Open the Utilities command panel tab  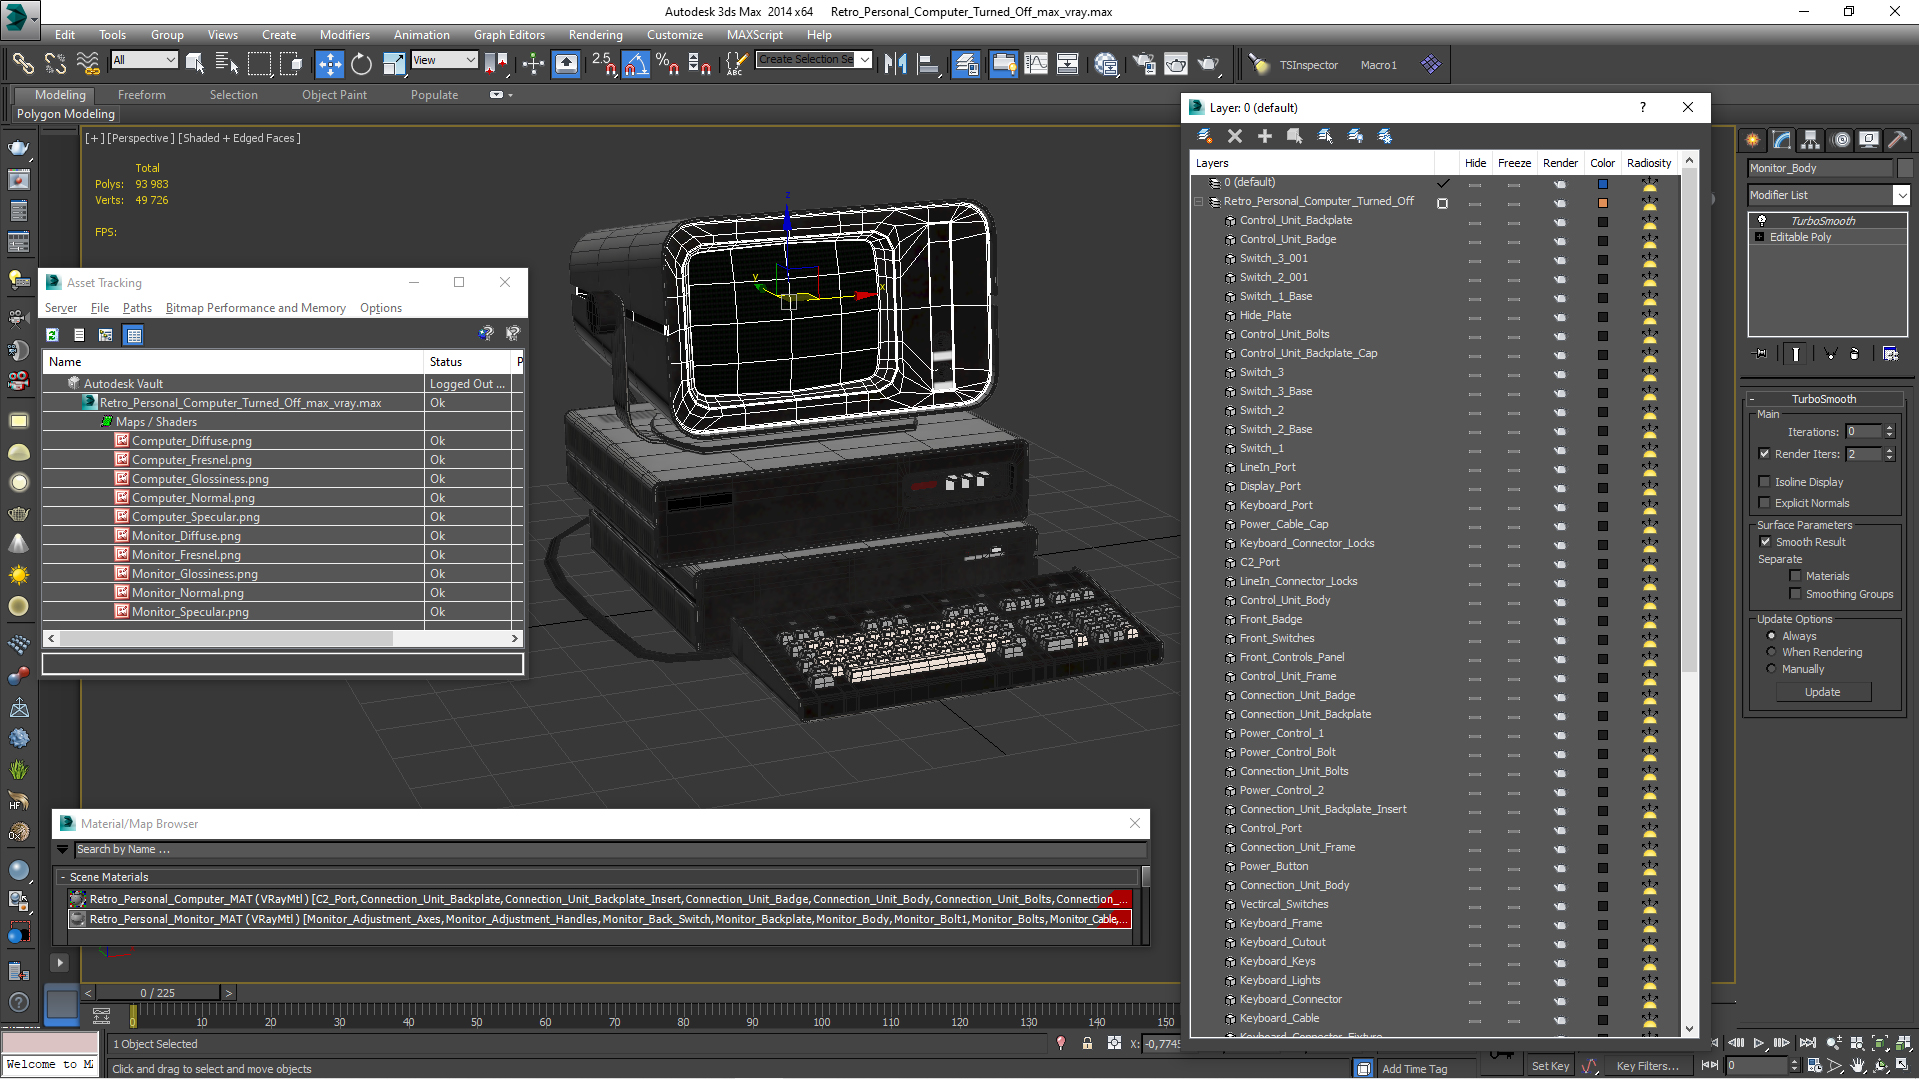[1897, 140]
